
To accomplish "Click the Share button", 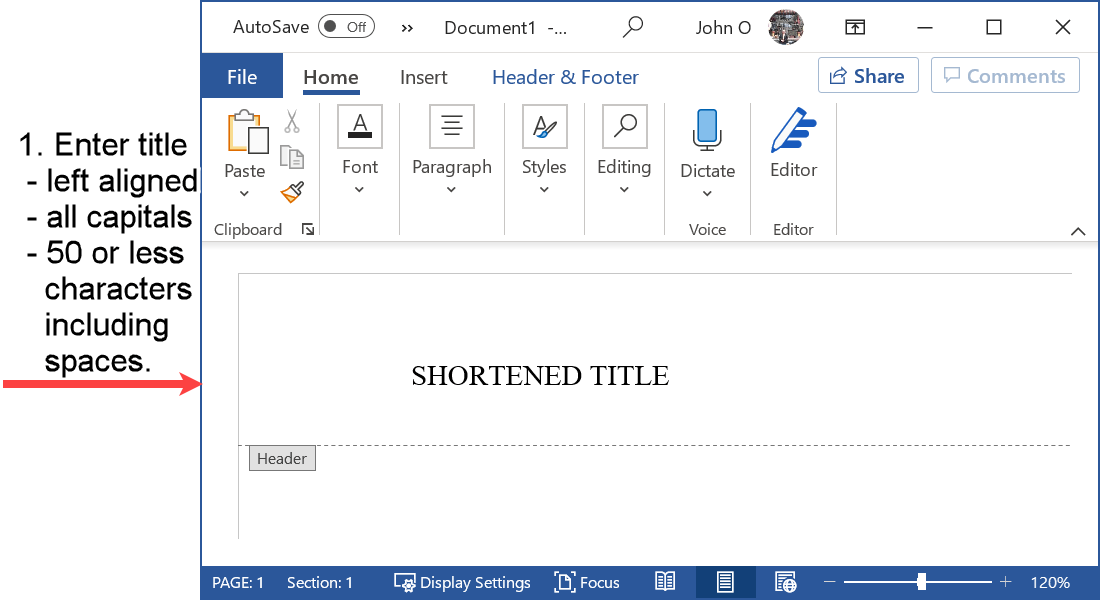I will tap(868, 75).
